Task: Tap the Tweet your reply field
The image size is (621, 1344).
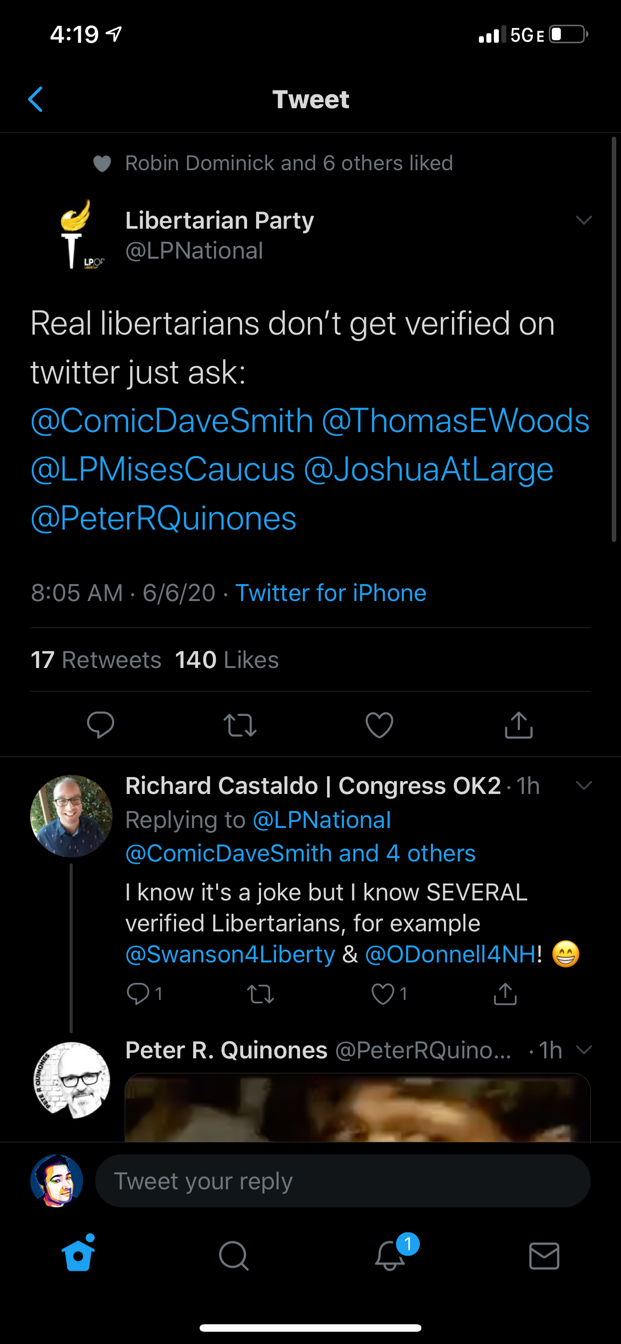Action: 342,1181
